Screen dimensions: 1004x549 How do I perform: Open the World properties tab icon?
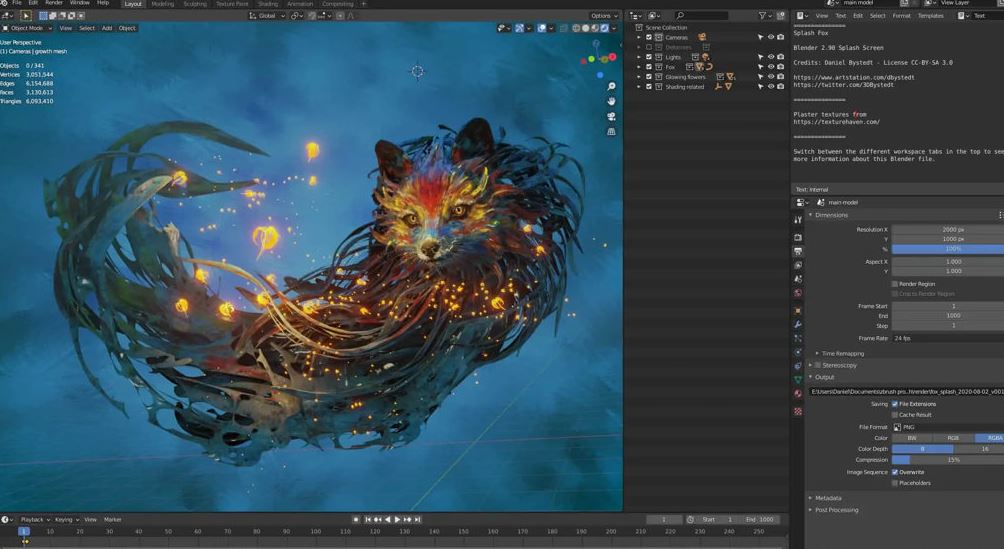tap(798, 293)
